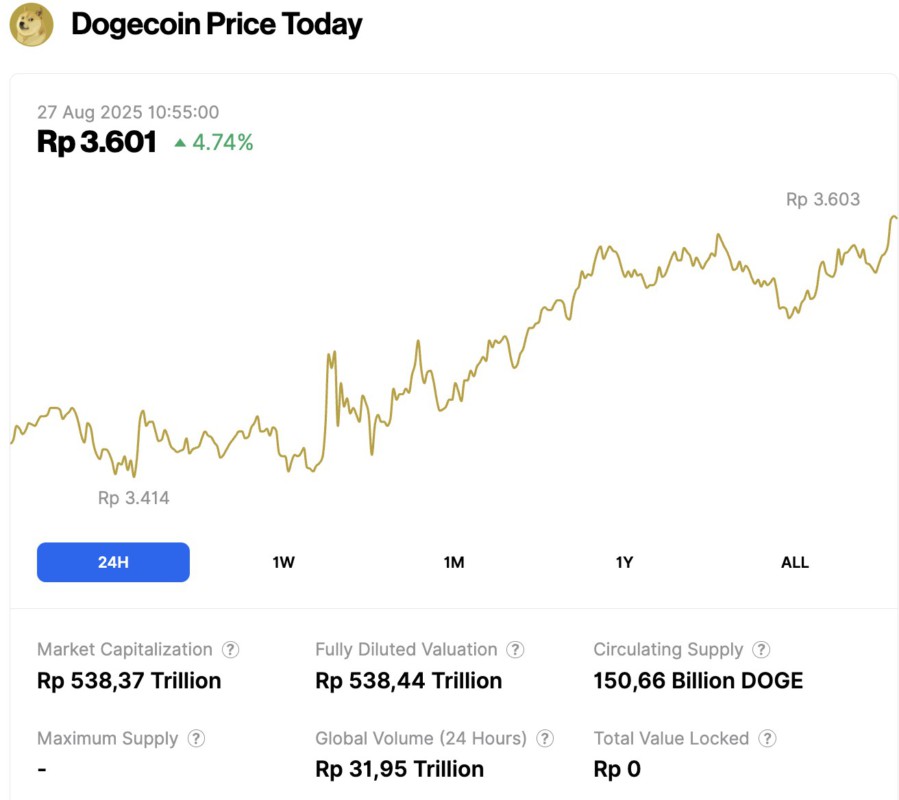Screen dimensions: 899x800
Task: View the 1Y price history
Action: click(624, 562)
